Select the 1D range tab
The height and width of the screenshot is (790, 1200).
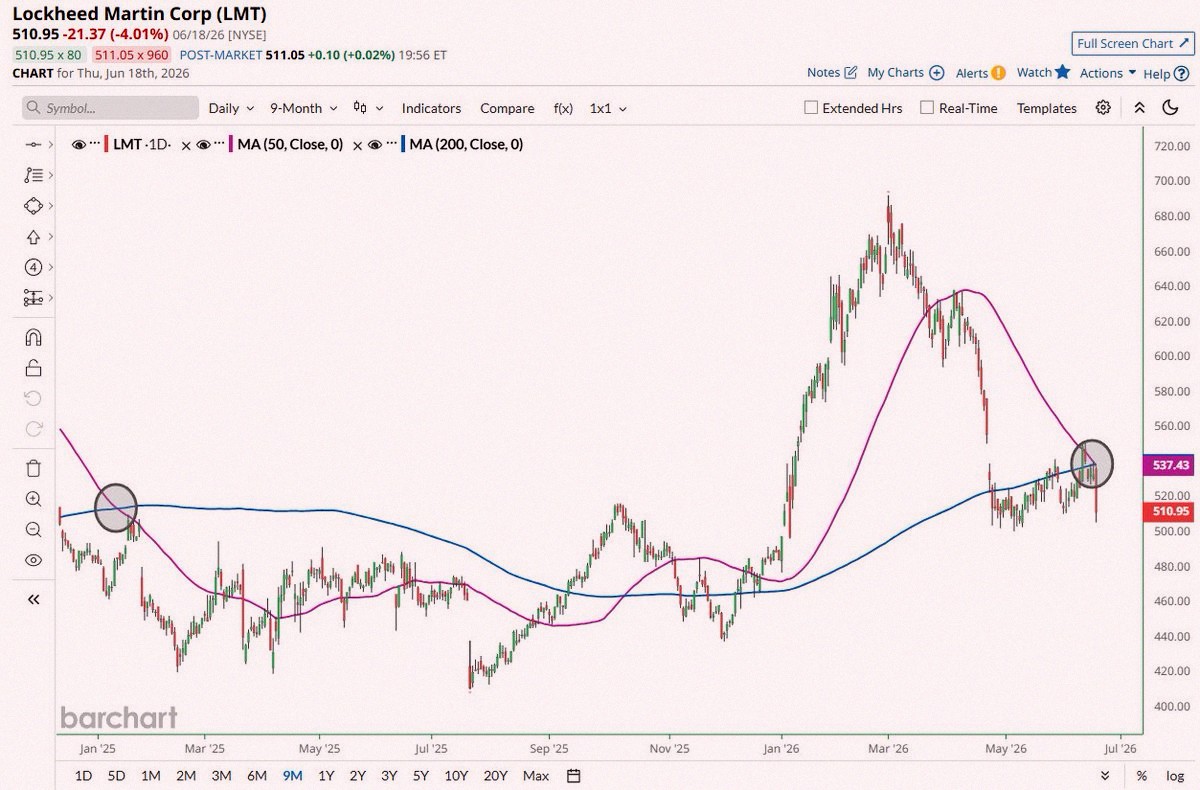(x=83, y=776)
